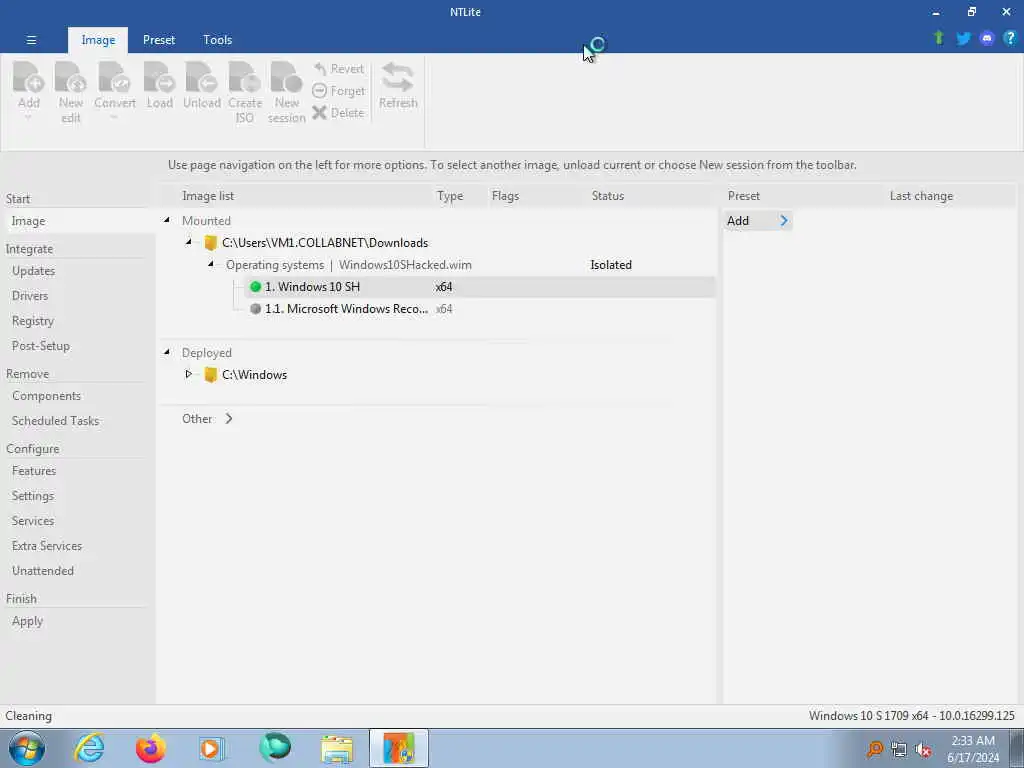Open the Updates page

[x=33, y=271]
